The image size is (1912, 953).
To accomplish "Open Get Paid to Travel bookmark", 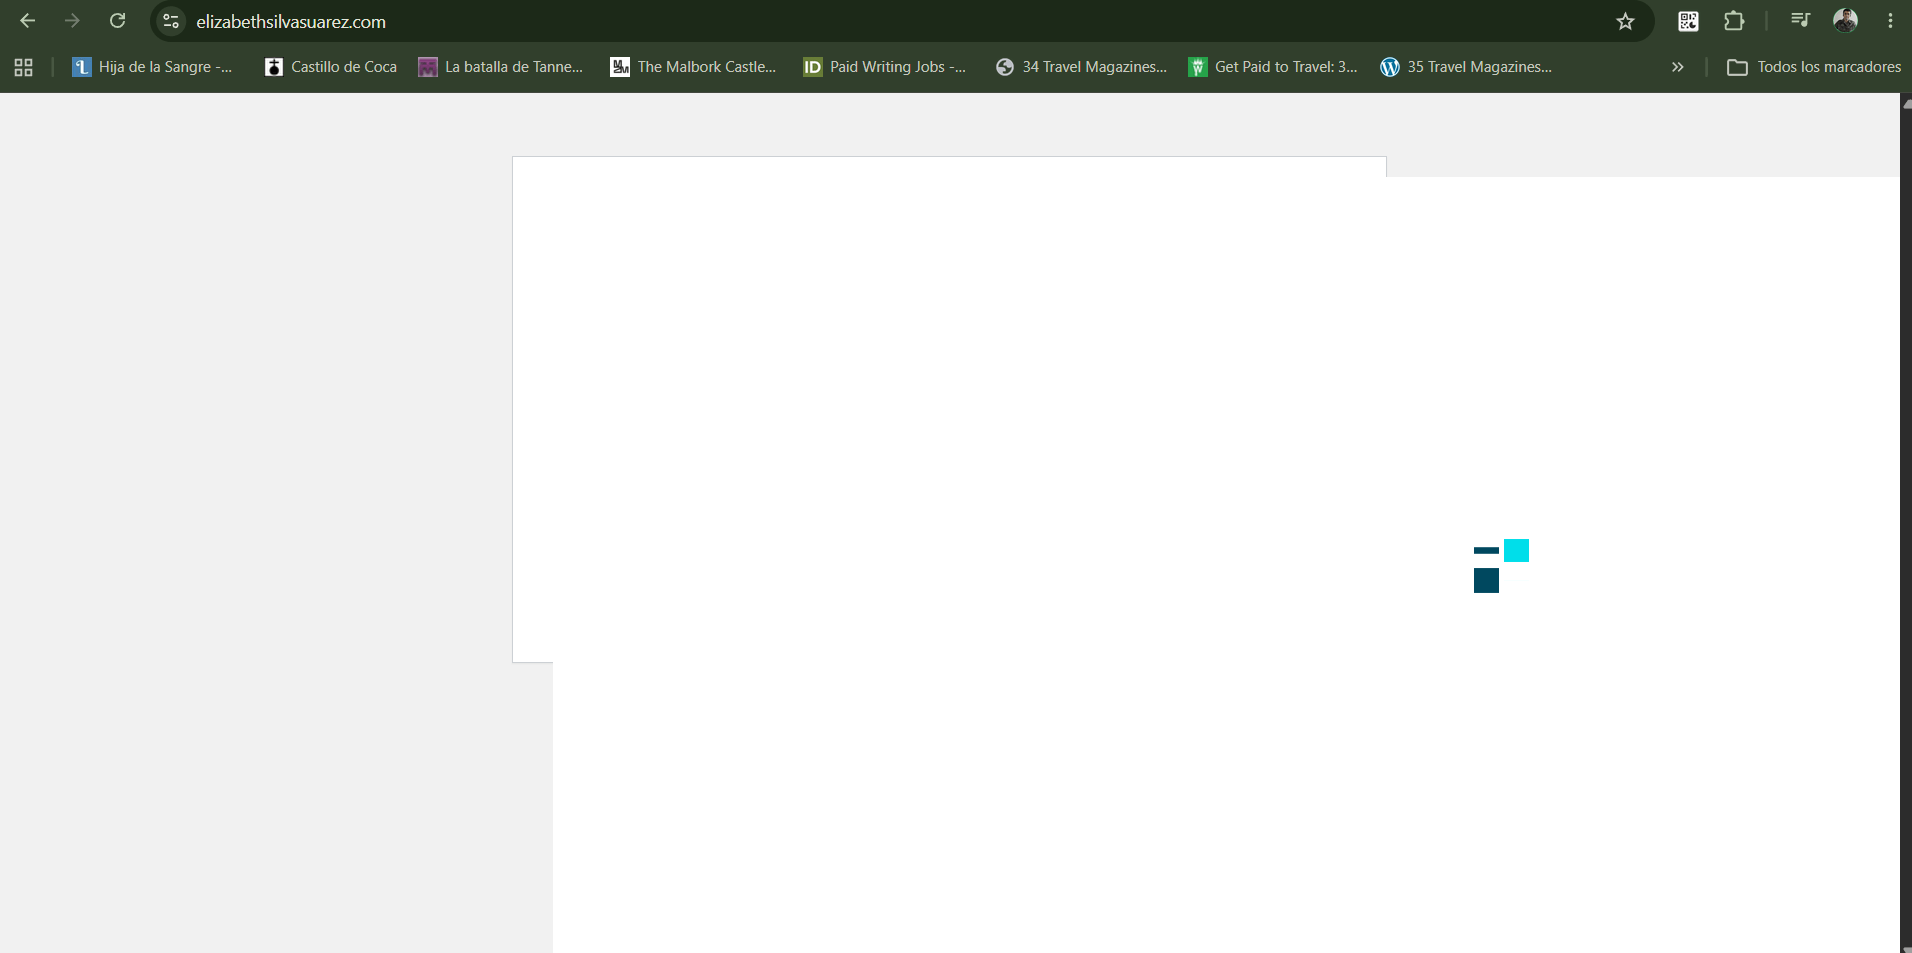I will click(x=1273, y=67).
